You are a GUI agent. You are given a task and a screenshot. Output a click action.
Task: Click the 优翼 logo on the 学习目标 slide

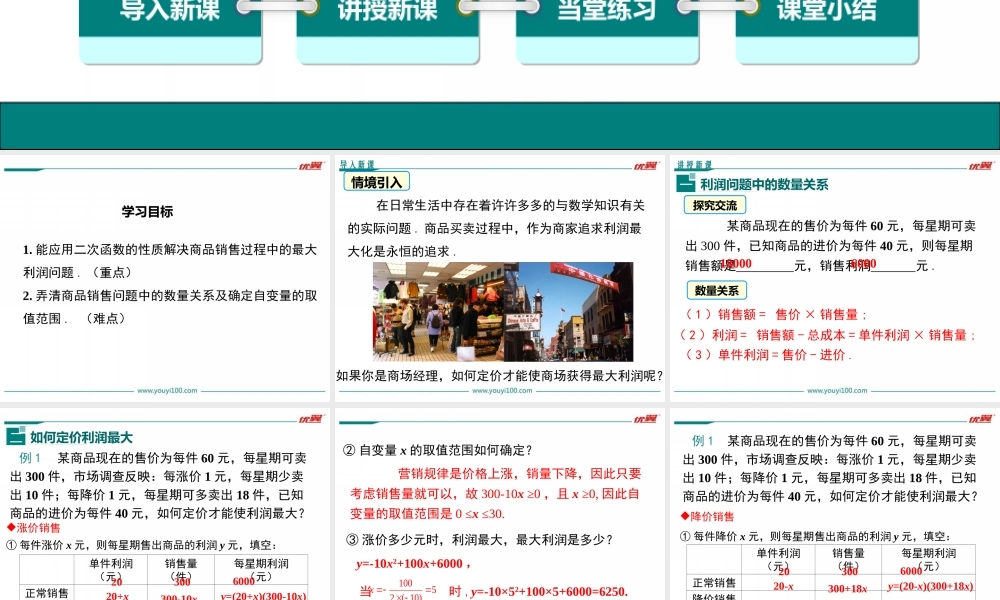tap(311, 166)
